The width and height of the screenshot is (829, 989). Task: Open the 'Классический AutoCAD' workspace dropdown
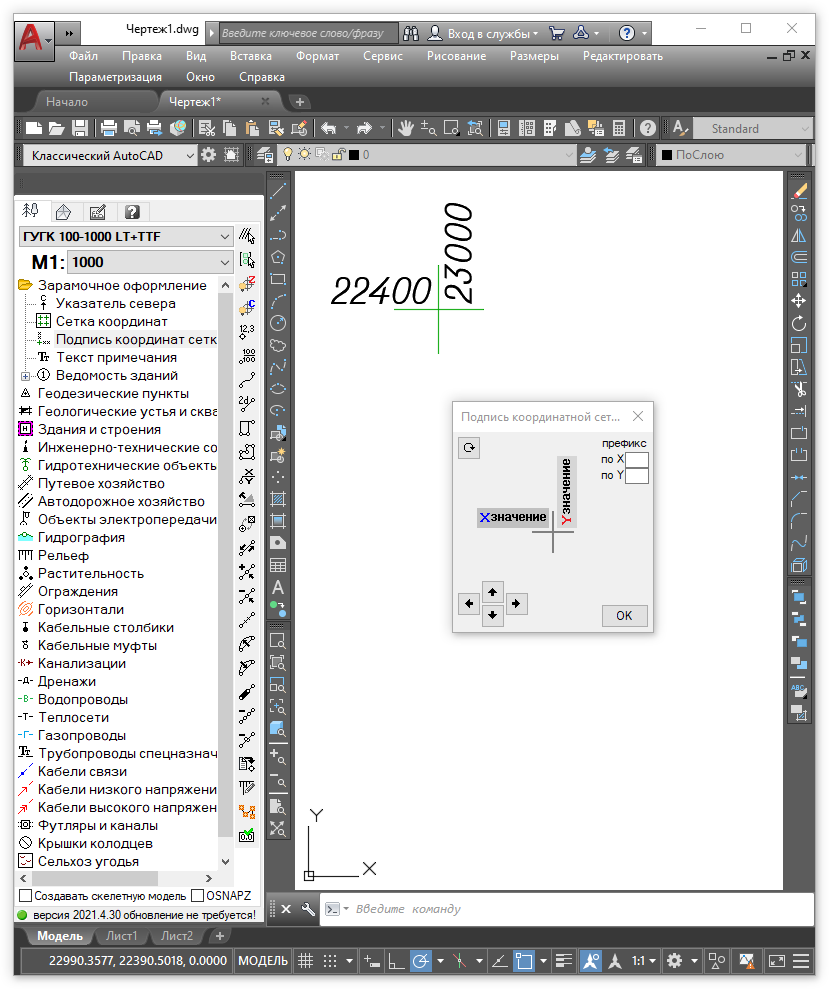(x=110, y=155)
